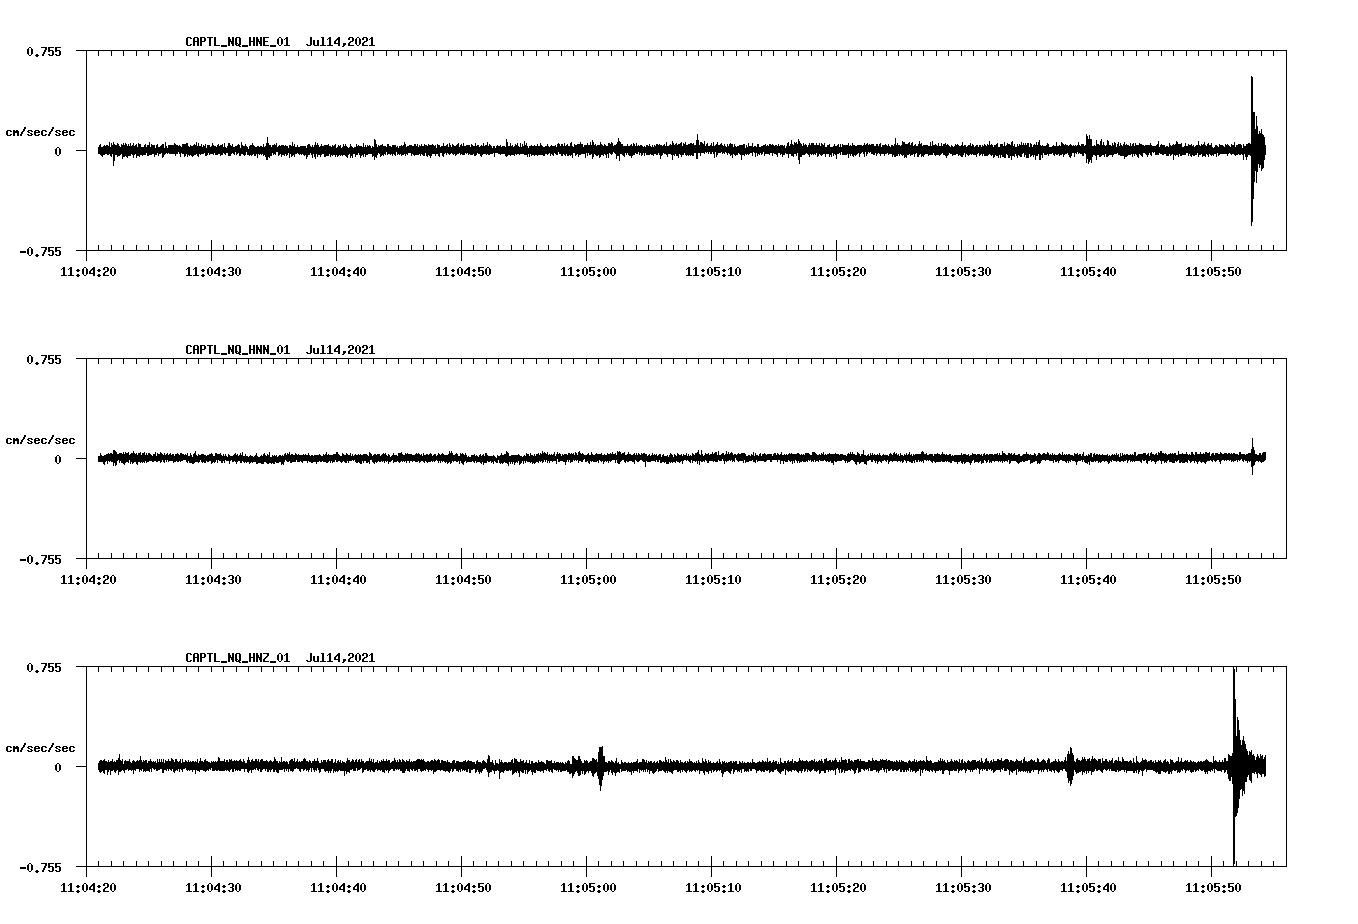The image size is (1358, 924).
Task: Click the CAPTL_NQ_HNZ_01 Jul14,2021 plot title
Action: click(280, 658)
